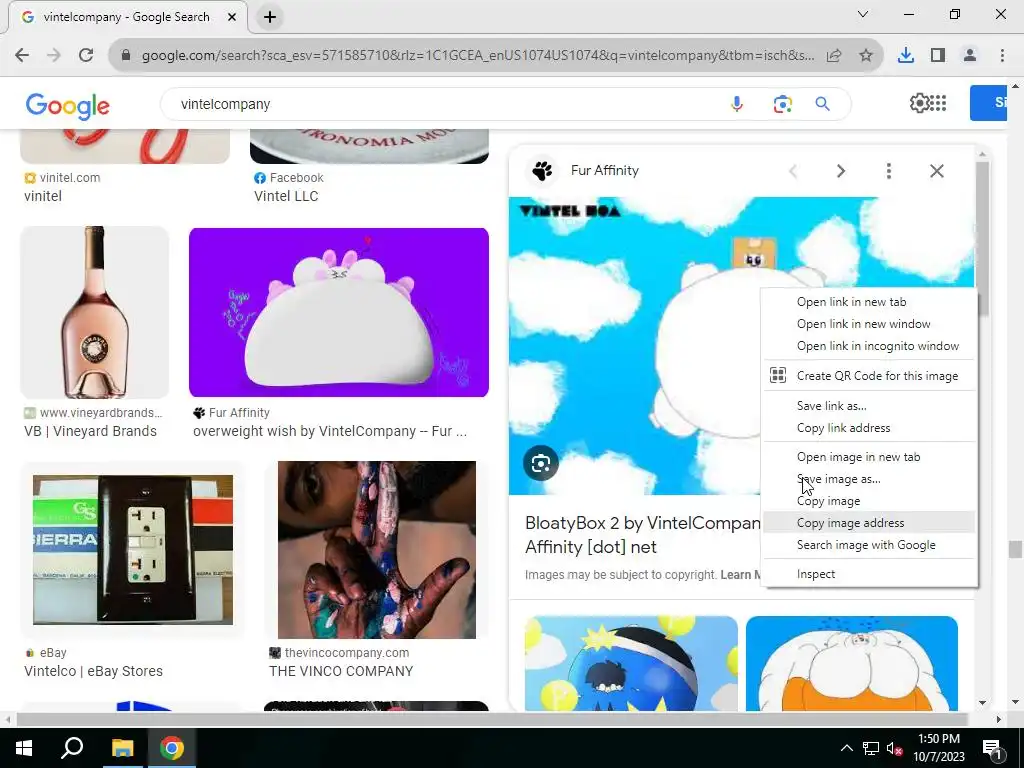The height and width of the screenshot is (768, 1024).
Task: Open the Chrome three-dot menu
Action: pos(1002,56)
